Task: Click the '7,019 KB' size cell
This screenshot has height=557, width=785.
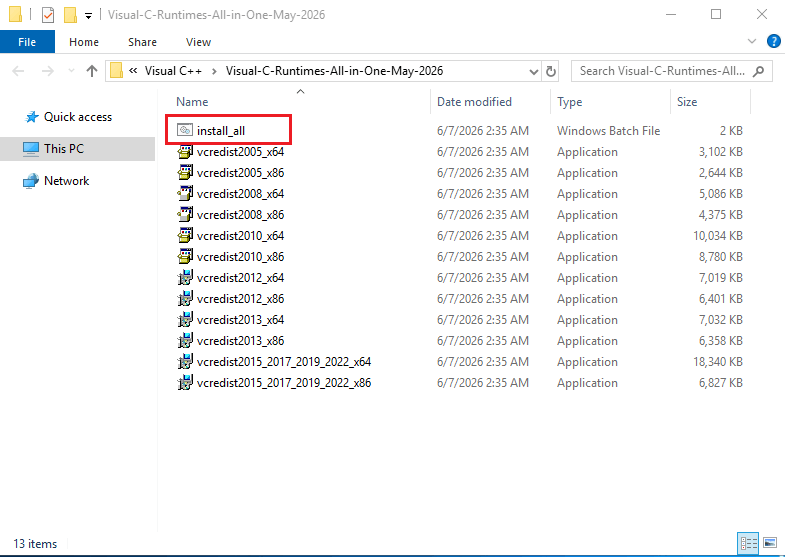Action: (x=721, y=278)
